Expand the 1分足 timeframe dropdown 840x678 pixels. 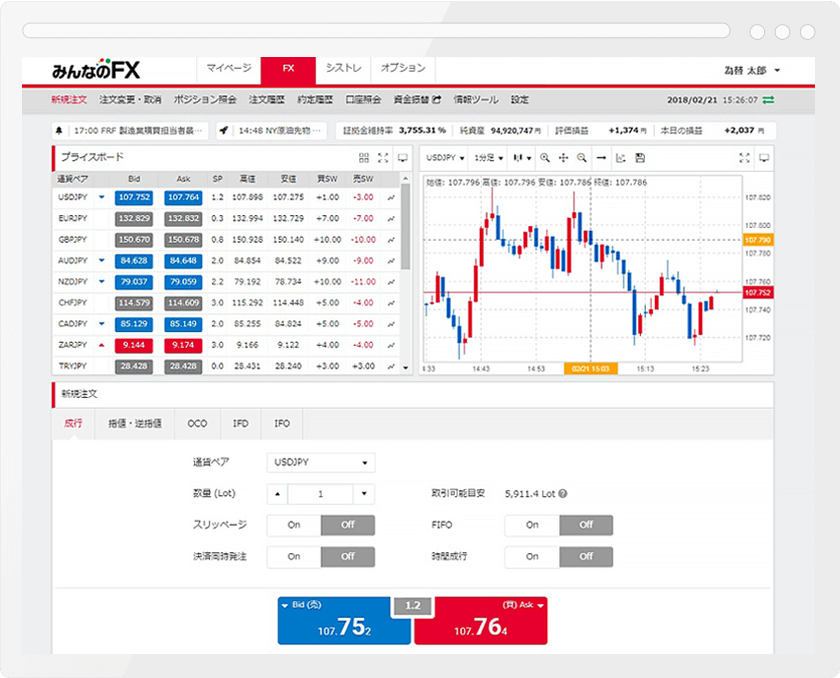coord(488,158)
